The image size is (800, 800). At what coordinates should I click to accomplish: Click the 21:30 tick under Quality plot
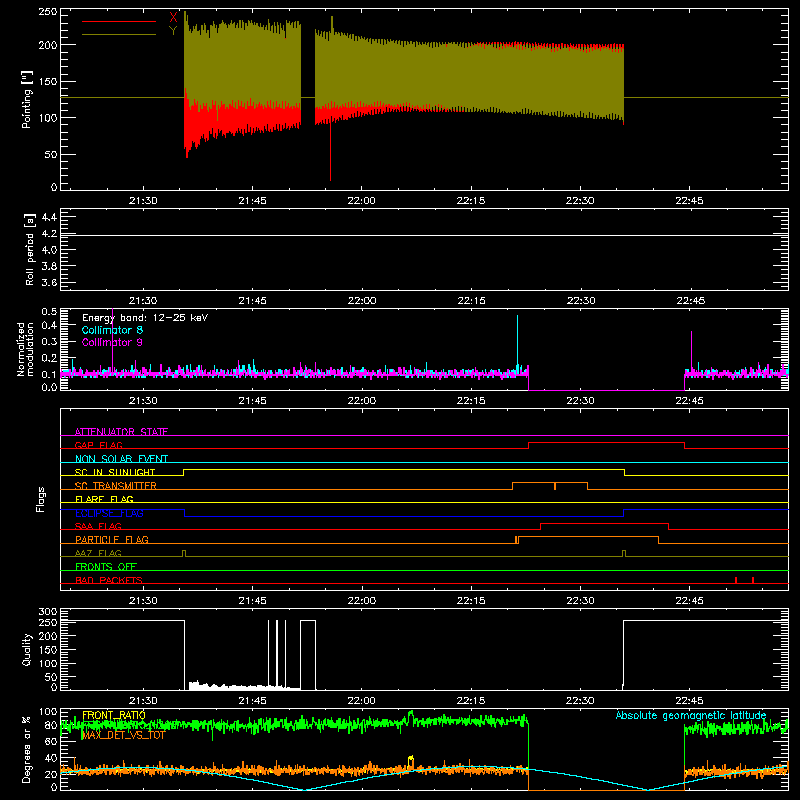[x=143, y=701]
